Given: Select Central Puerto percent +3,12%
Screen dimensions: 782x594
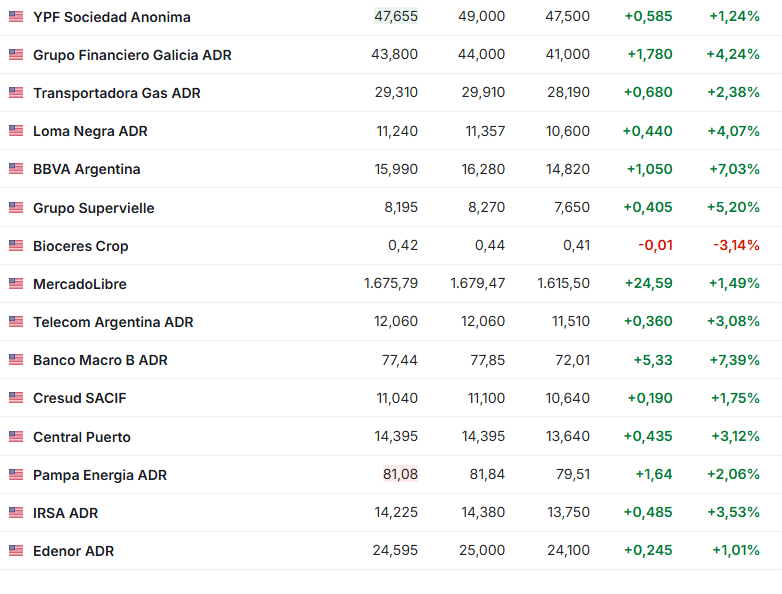Looking at the screenshot, I should click(735, 436).
